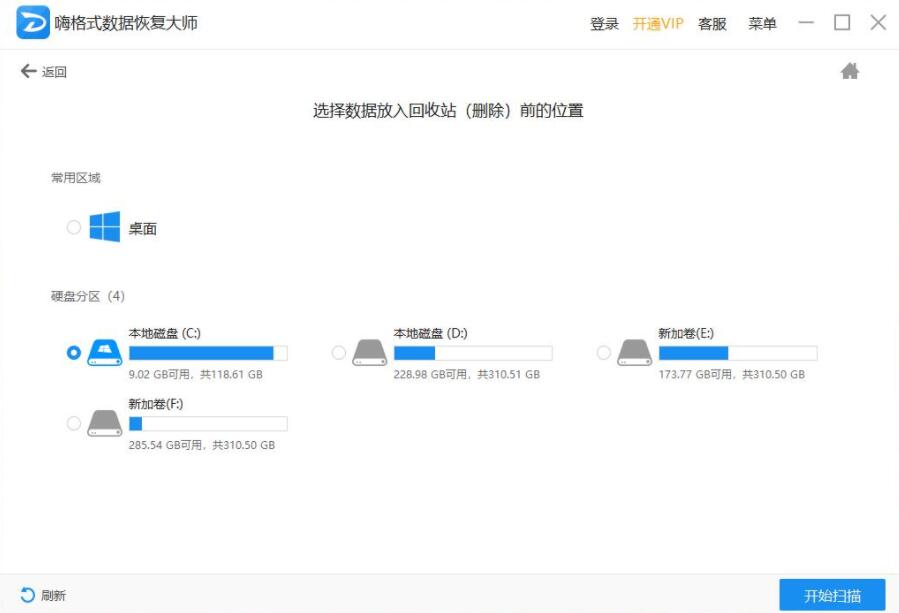Click the page heading 选择数据放入回收站 (删除) 前的位置

[448, 110]
